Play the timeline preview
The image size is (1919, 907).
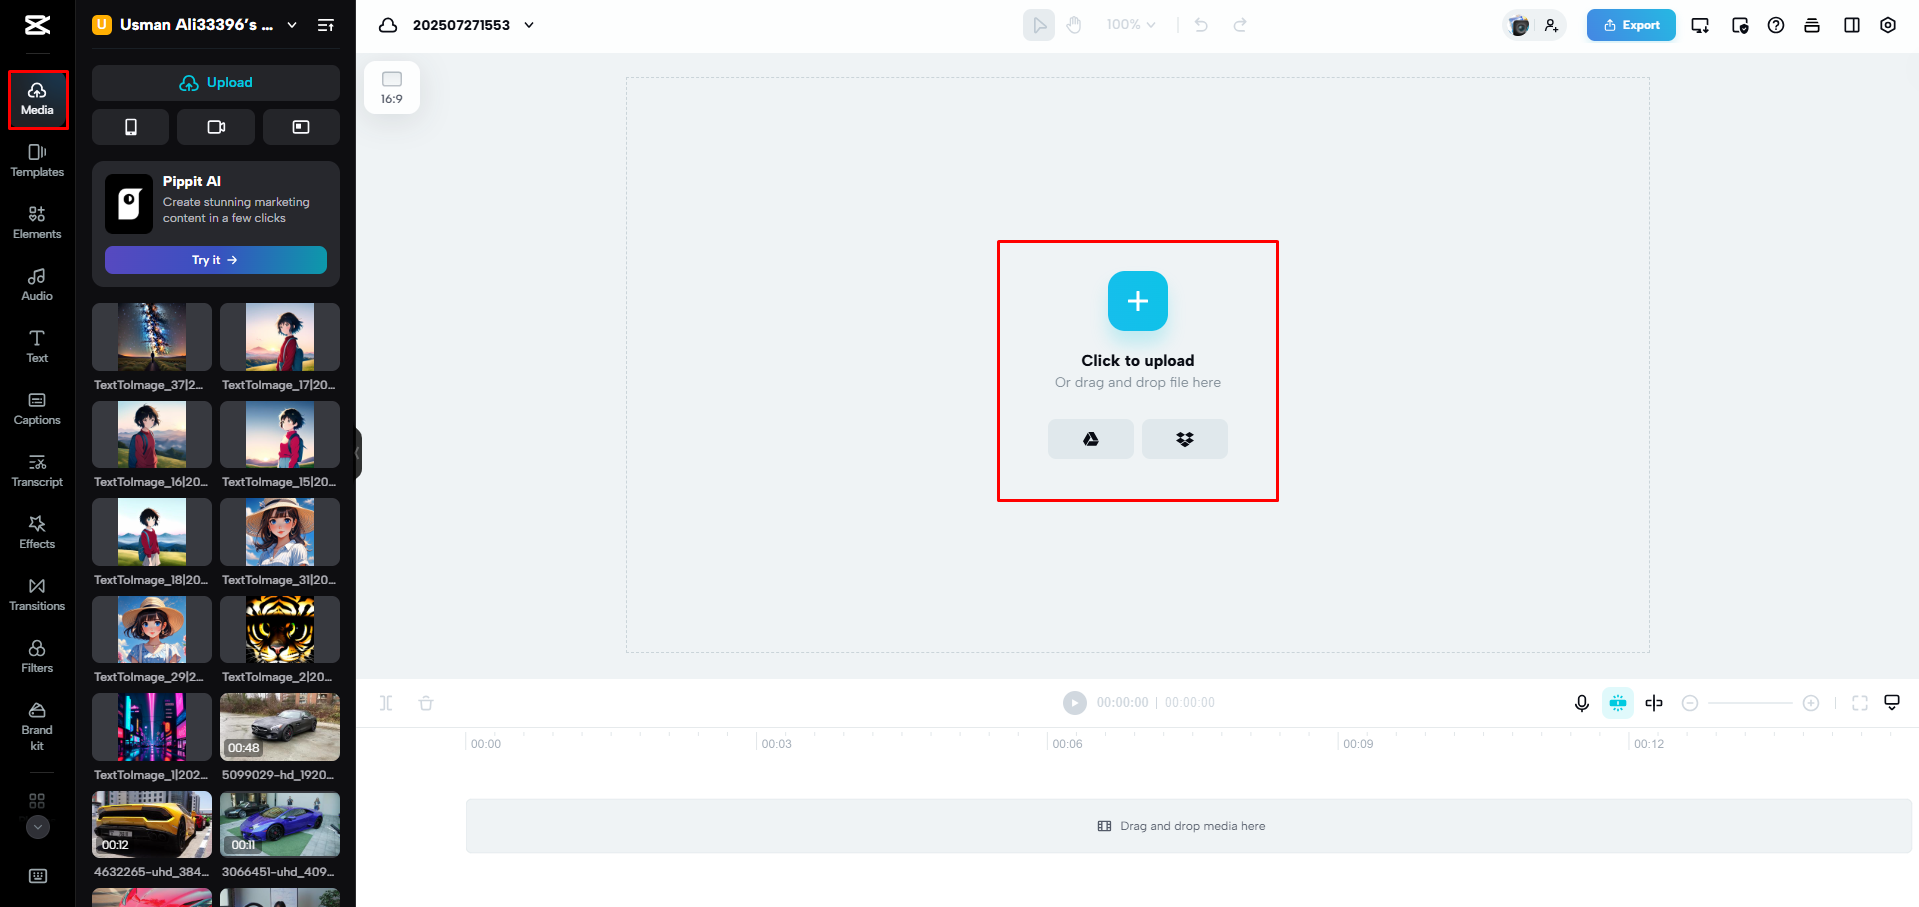(x=1075, y=703)
